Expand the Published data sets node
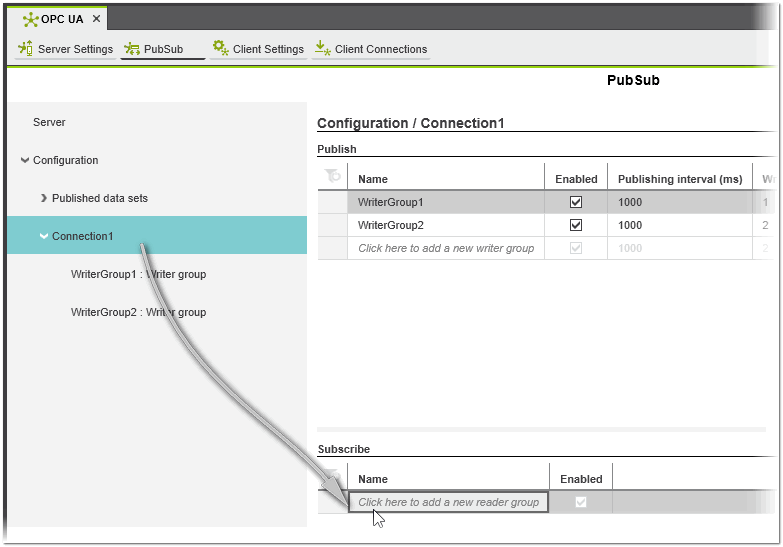783x547 pixels. pos(43,198)
